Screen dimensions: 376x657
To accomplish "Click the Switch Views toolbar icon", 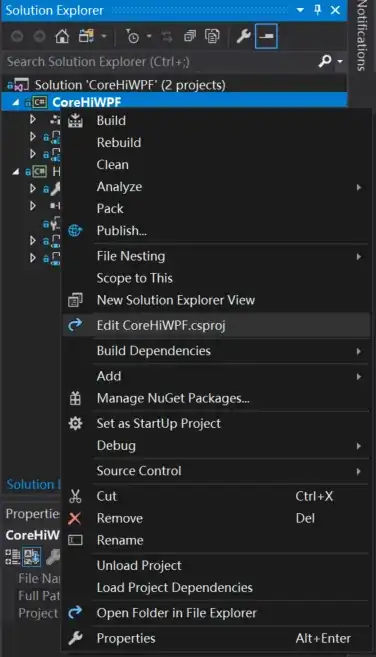I will 86,37.
